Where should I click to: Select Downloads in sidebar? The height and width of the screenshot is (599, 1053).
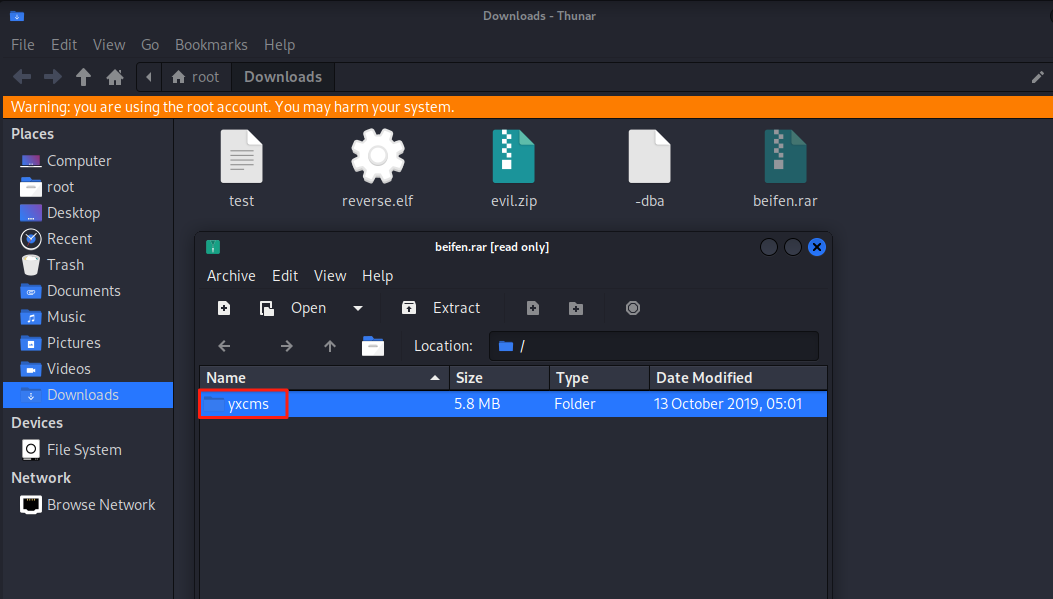[x=88, y=395]
